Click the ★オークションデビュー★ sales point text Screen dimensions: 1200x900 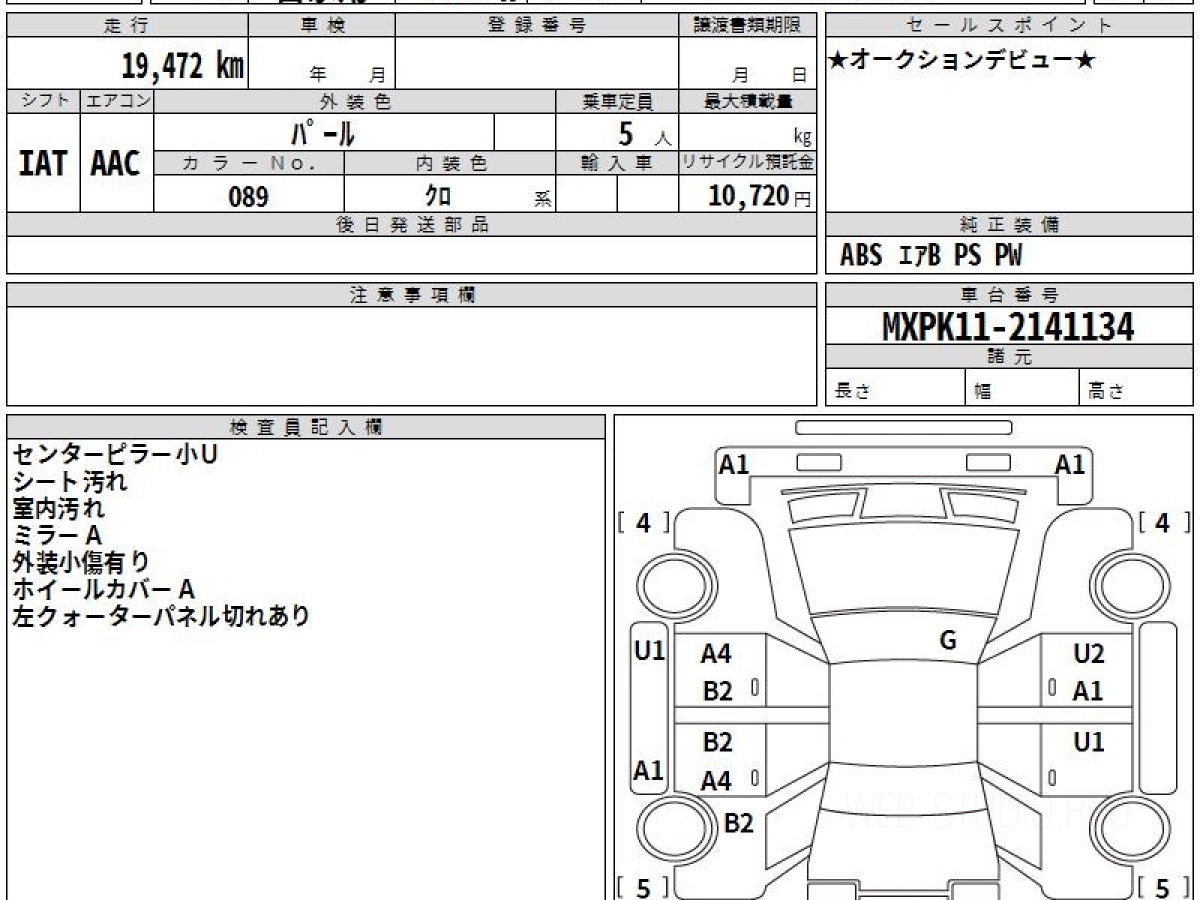pos(962,61)
